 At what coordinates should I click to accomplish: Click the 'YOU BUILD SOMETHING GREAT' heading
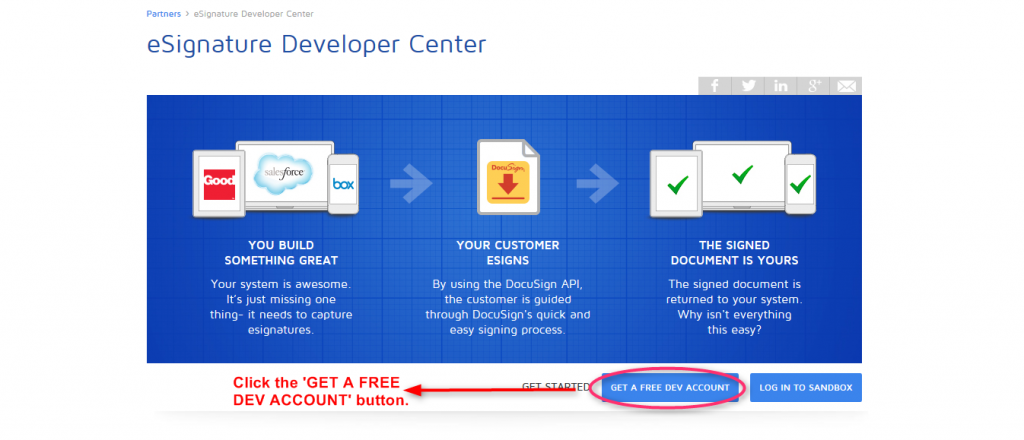[281, 253]
